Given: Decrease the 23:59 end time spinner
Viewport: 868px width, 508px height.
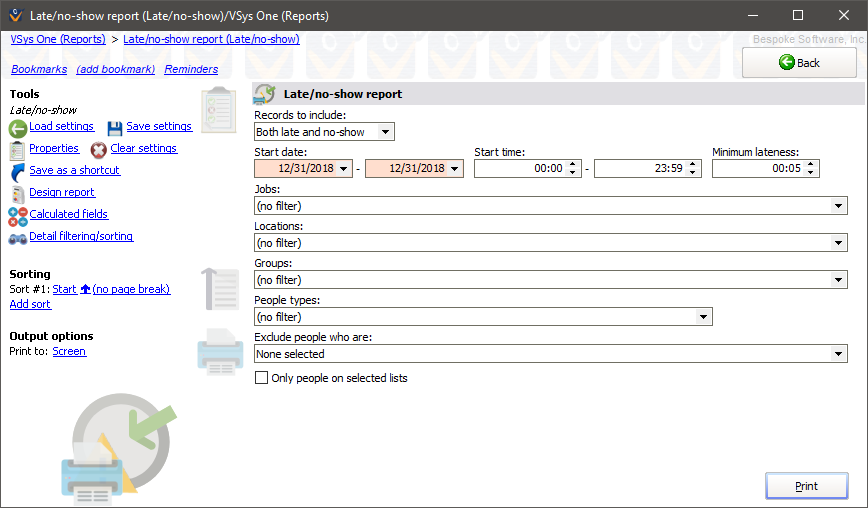Looking at the screenshot, I should [693, 172].
